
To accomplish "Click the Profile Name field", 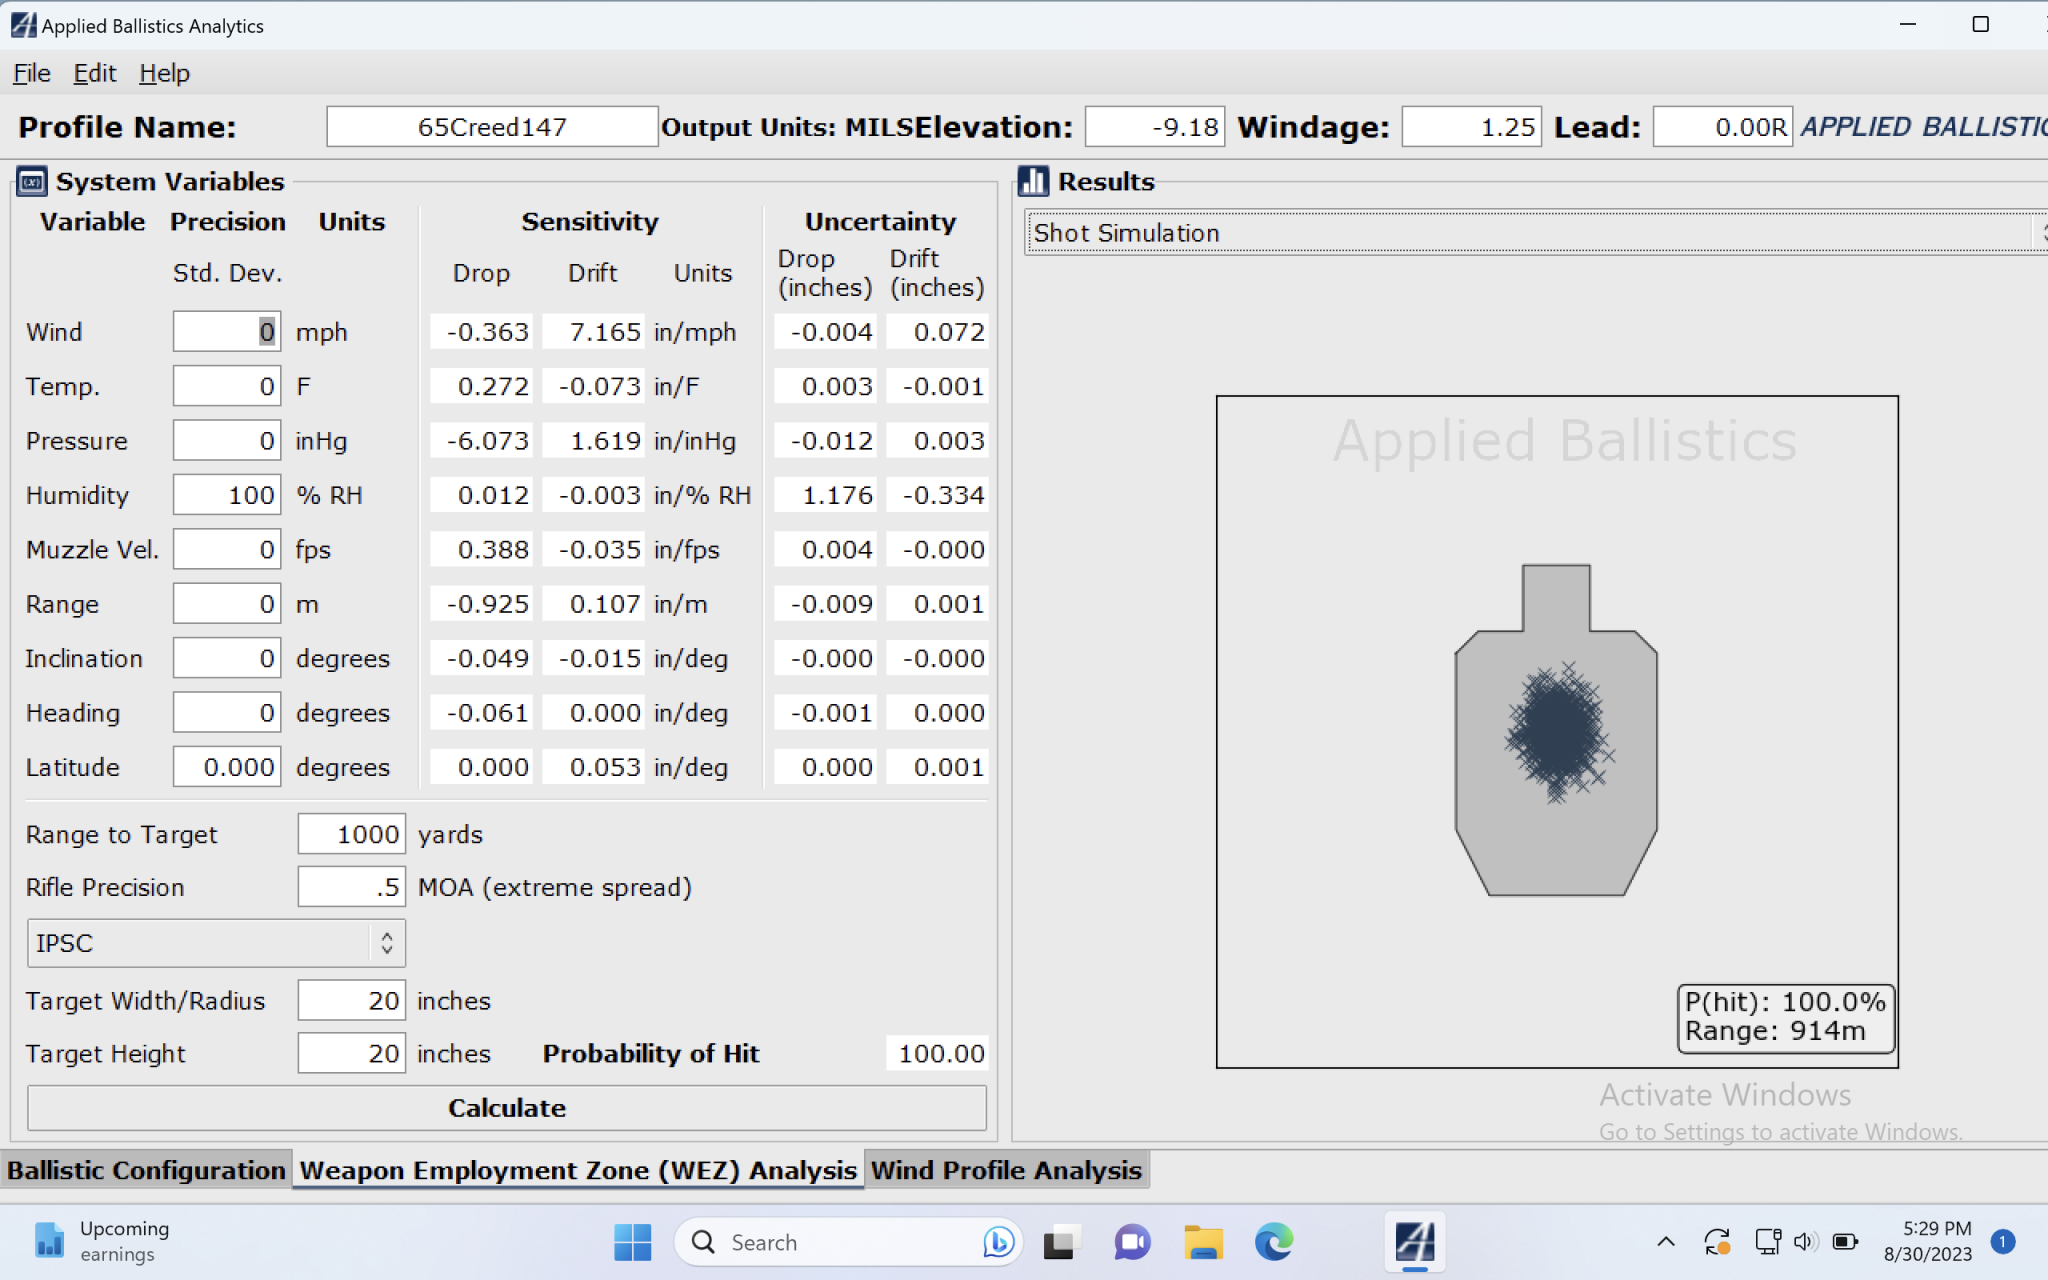I will 491,127.
